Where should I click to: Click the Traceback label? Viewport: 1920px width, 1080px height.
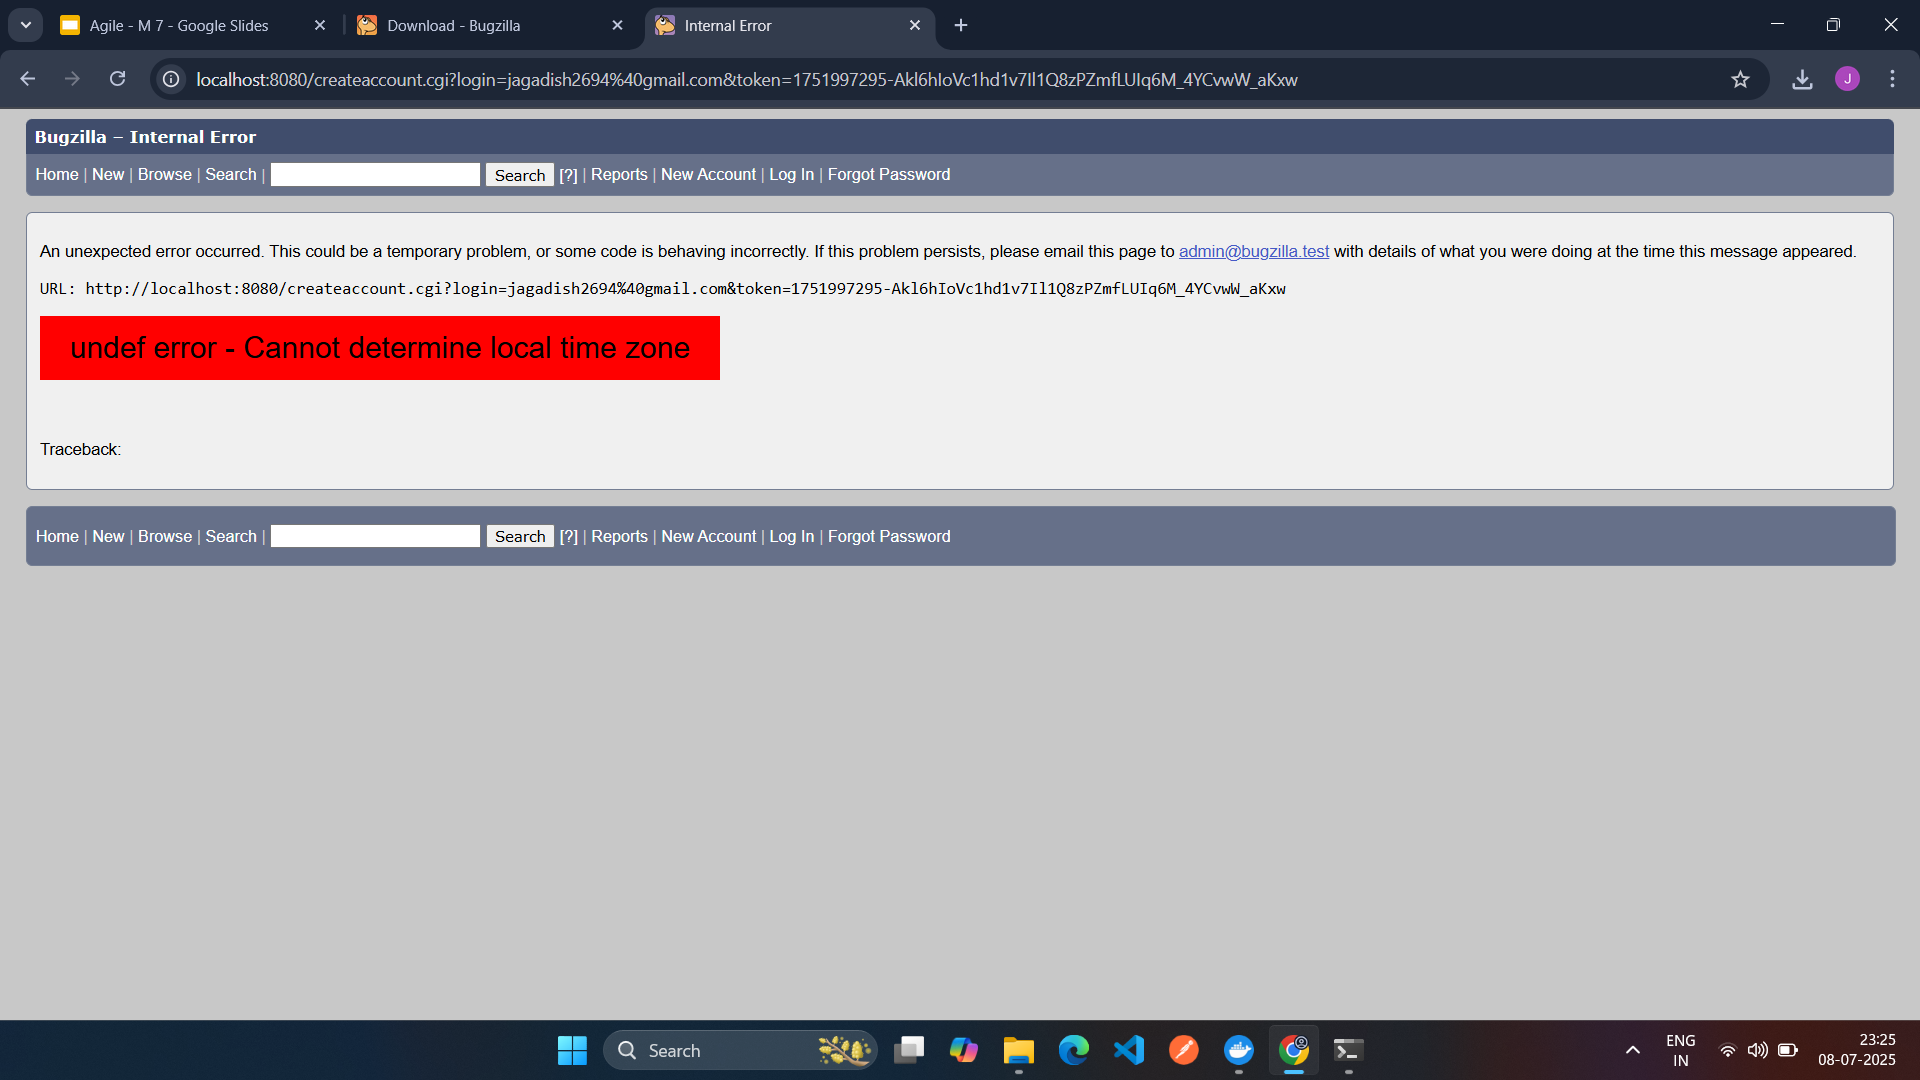(x=80, y=449)
